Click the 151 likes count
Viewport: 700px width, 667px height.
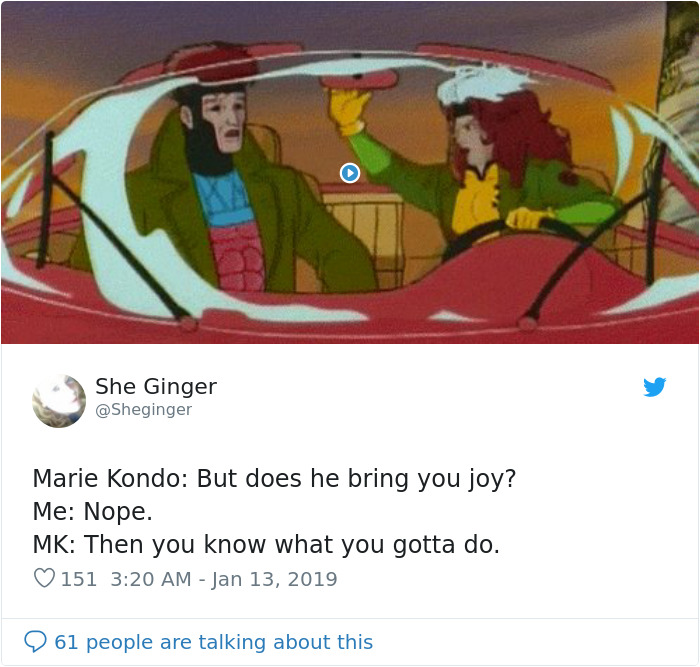(79, 579)
